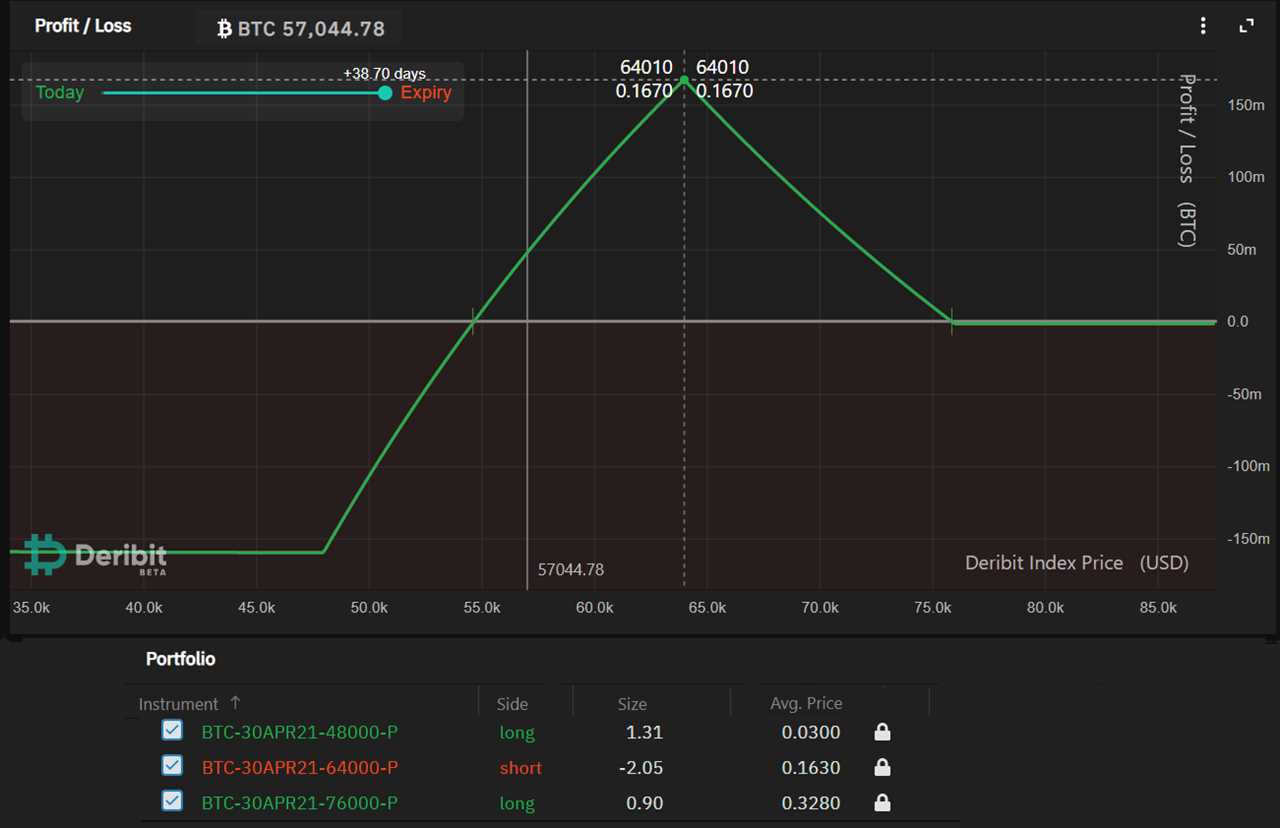Image resolution: width=1280 pixels, height=828 pixels.
Task: Click the 0.0 y-axis tick label
Action: tap(1237, 321)
